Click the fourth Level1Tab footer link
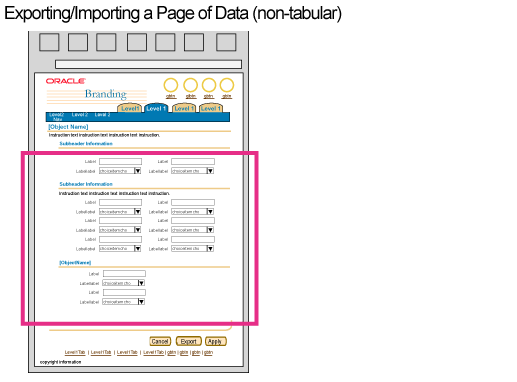Image resolution: width=517 pixels, height=382 pixels. [153, 352]
